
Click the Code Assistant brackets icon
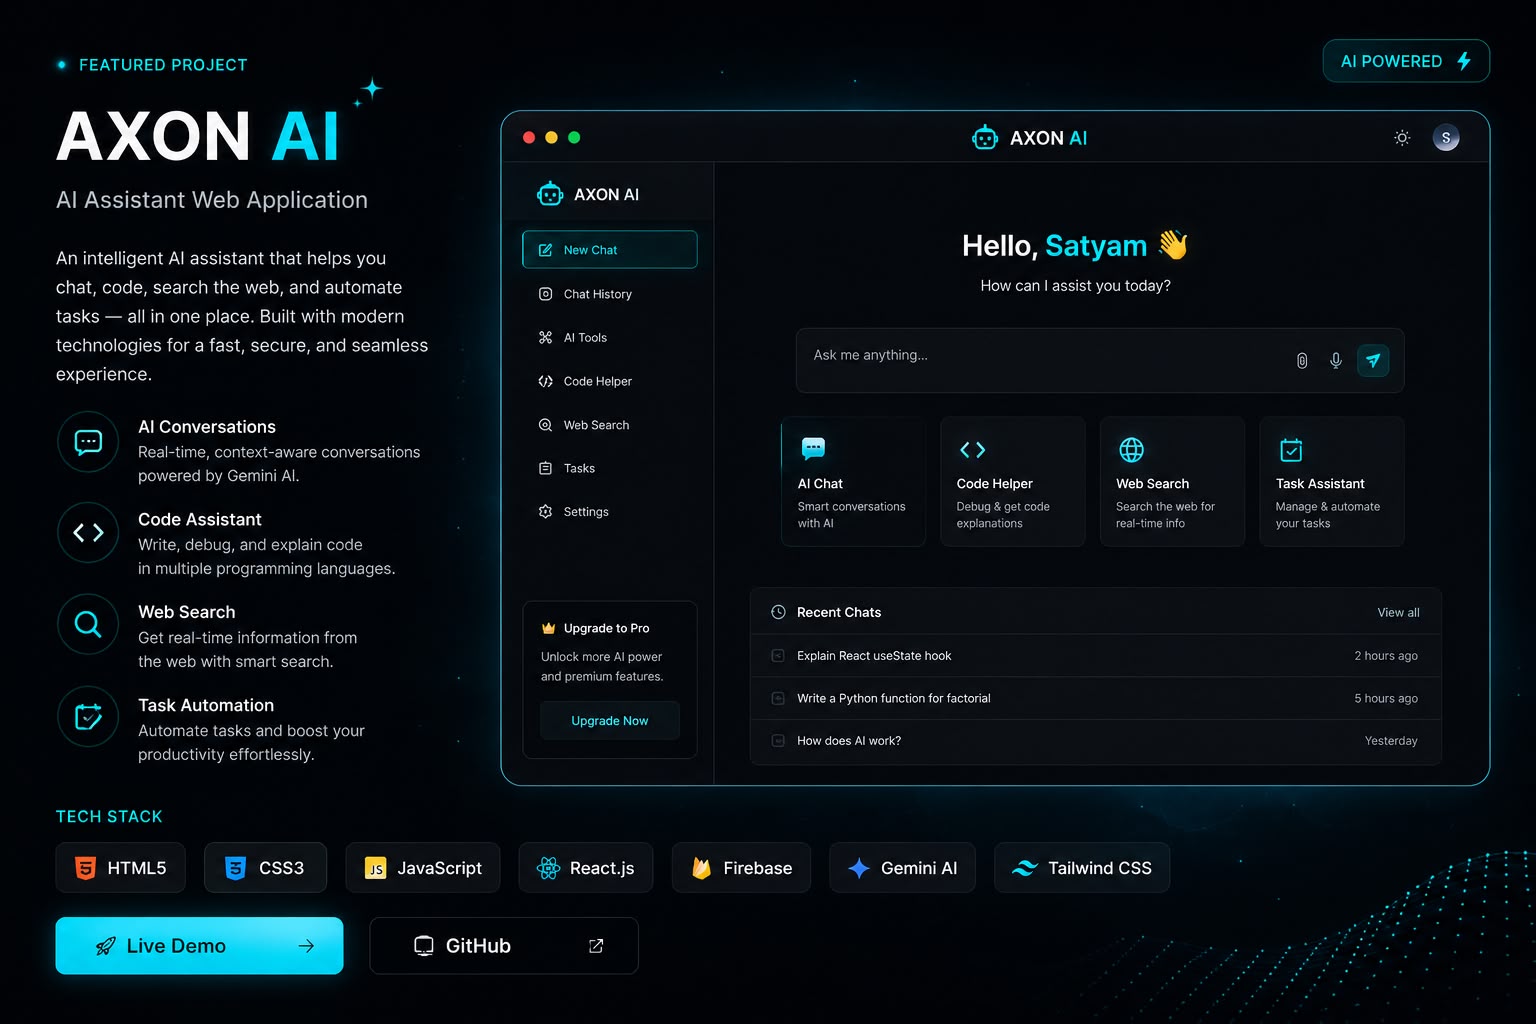click(88, 533)
